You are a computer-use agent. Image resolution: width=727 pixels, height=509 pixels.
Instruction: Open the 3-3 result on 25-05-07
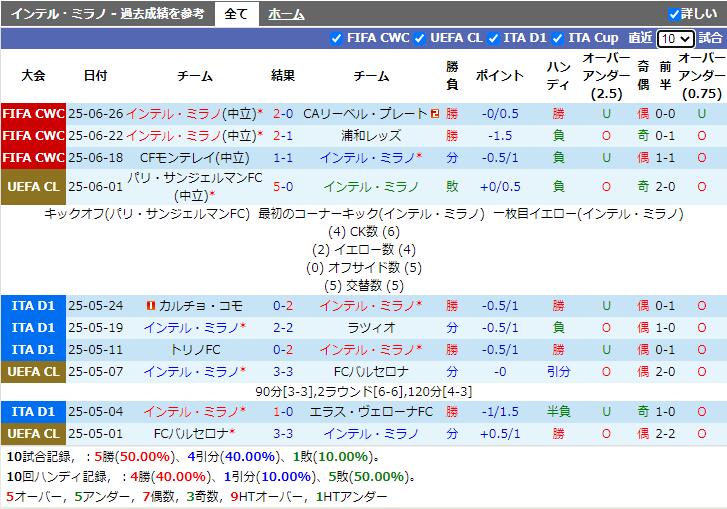click(x=283, y=372)
